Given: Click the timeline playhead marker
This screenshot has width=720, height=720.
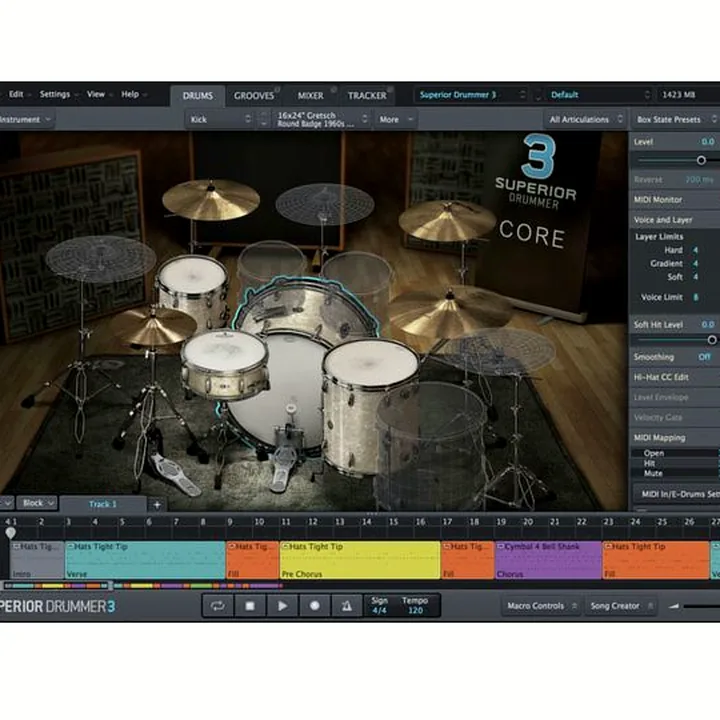Looking at the screenshot, I should click(11, 533).
